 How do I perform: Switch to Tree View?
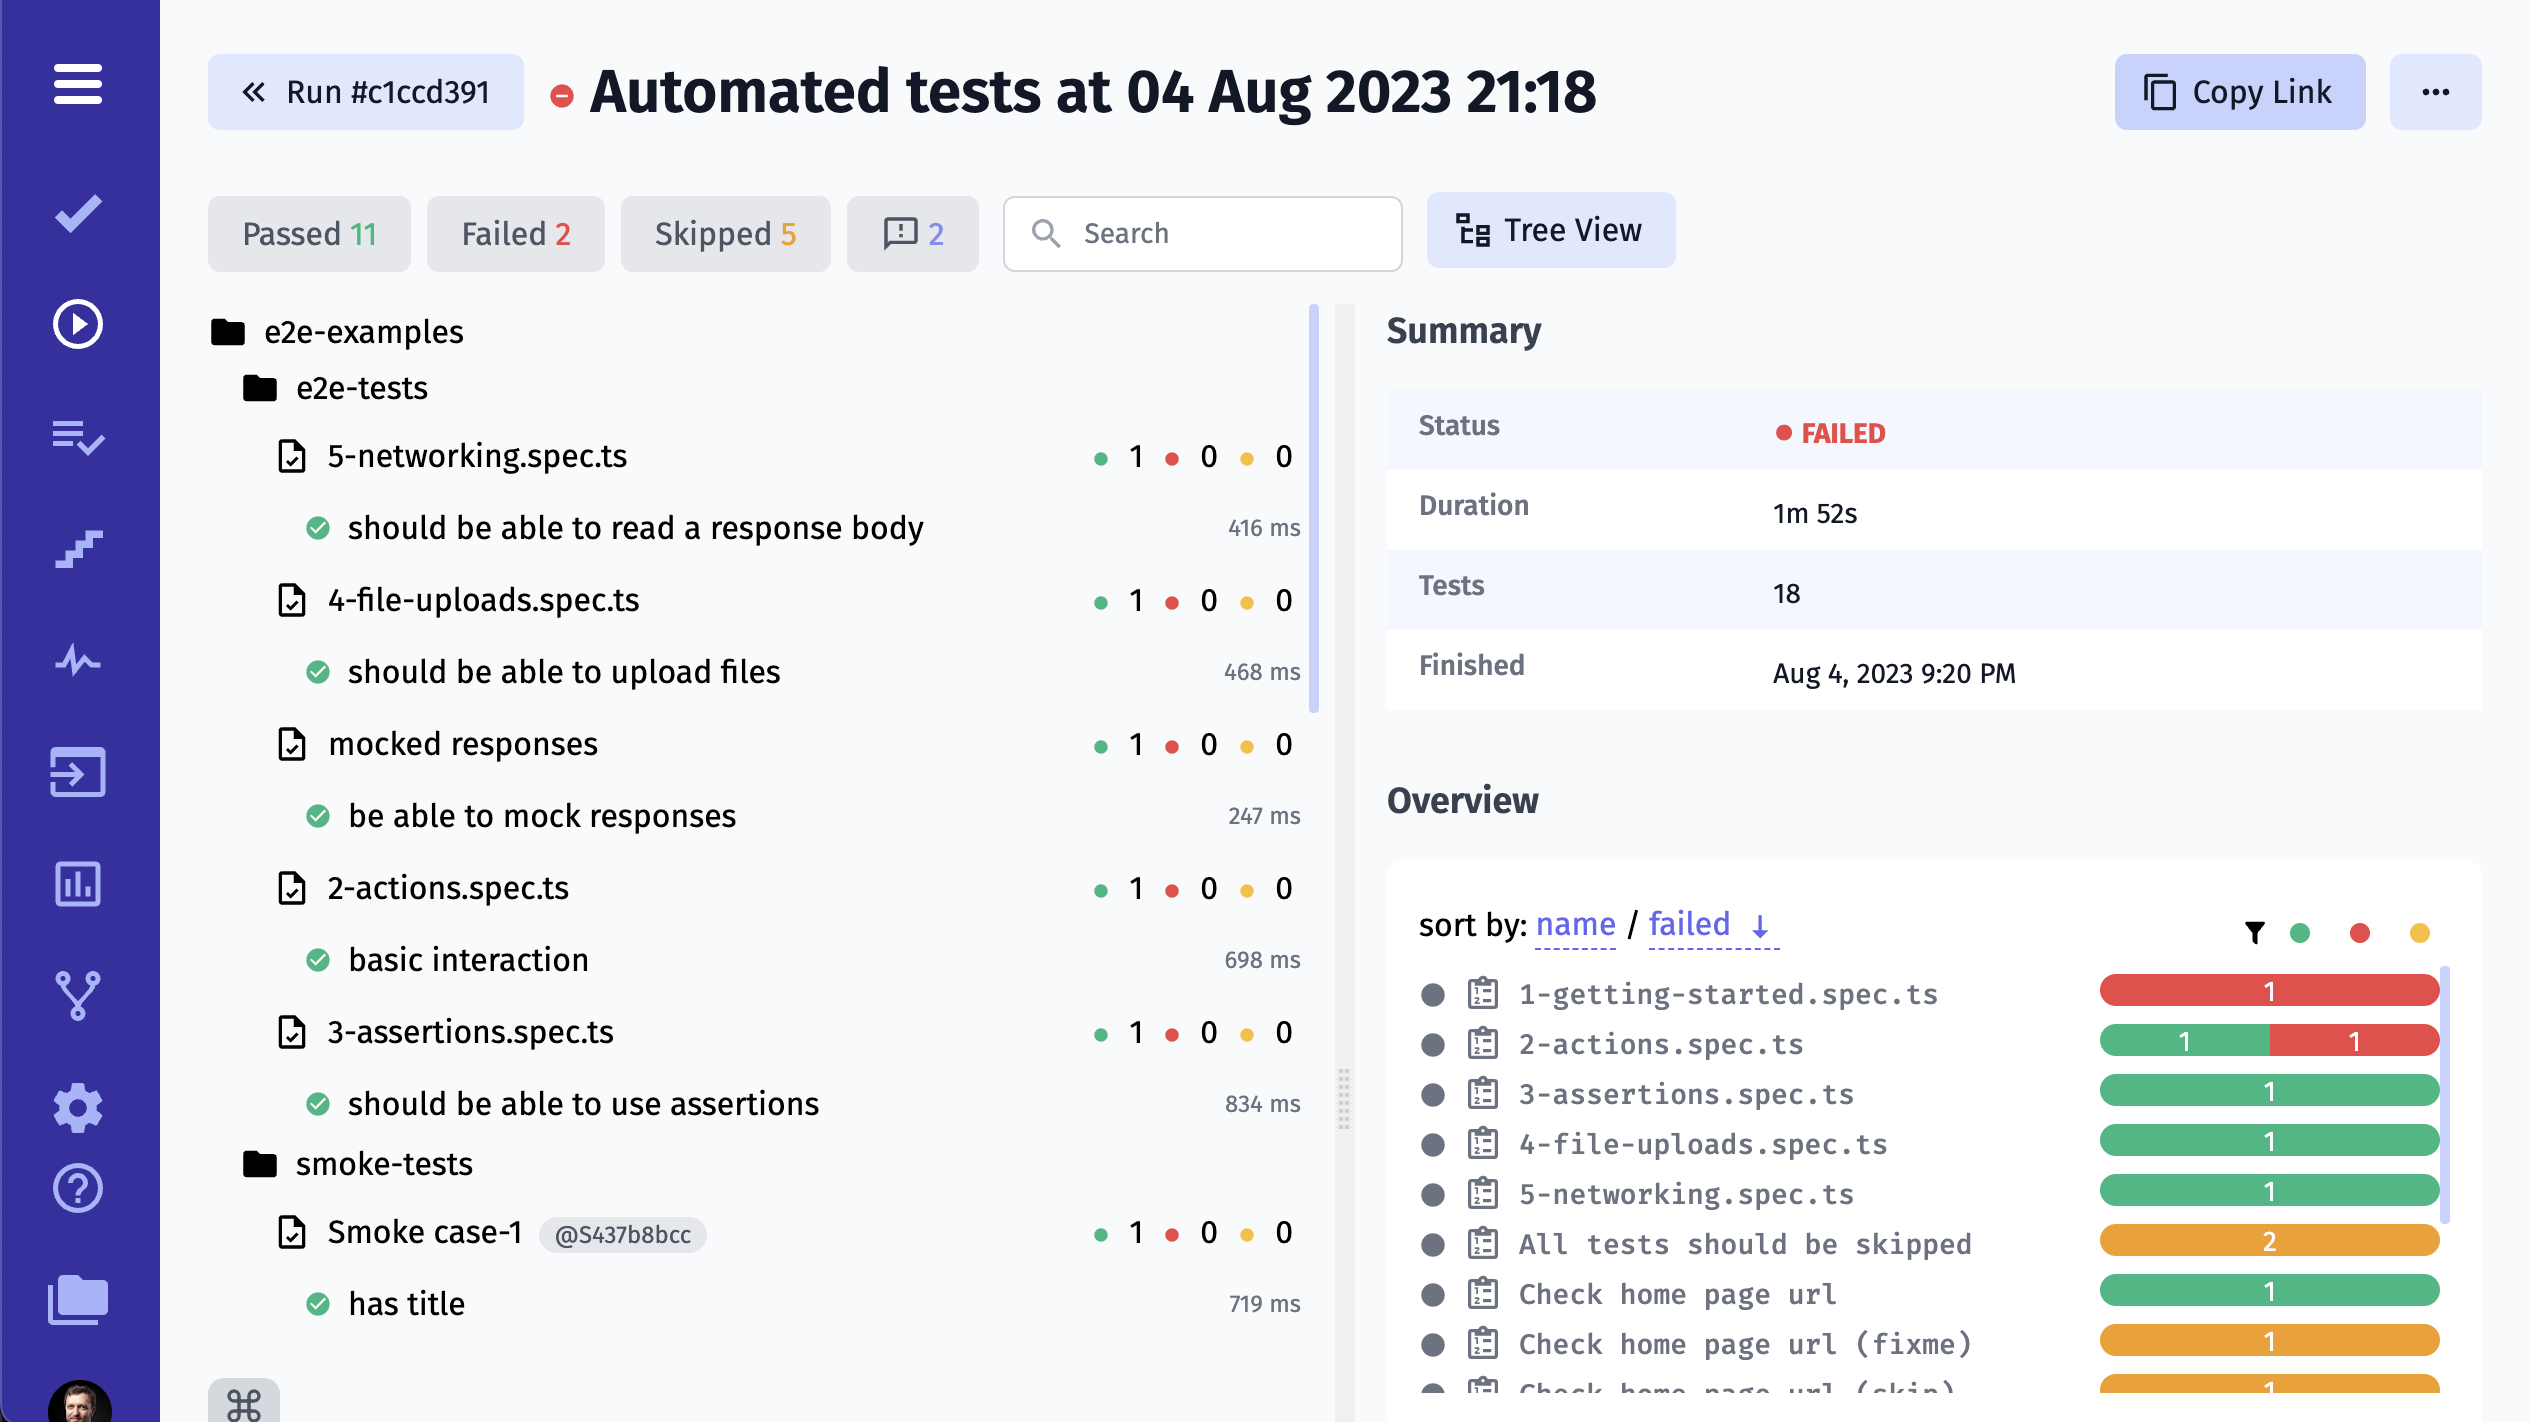[1550, 230]
